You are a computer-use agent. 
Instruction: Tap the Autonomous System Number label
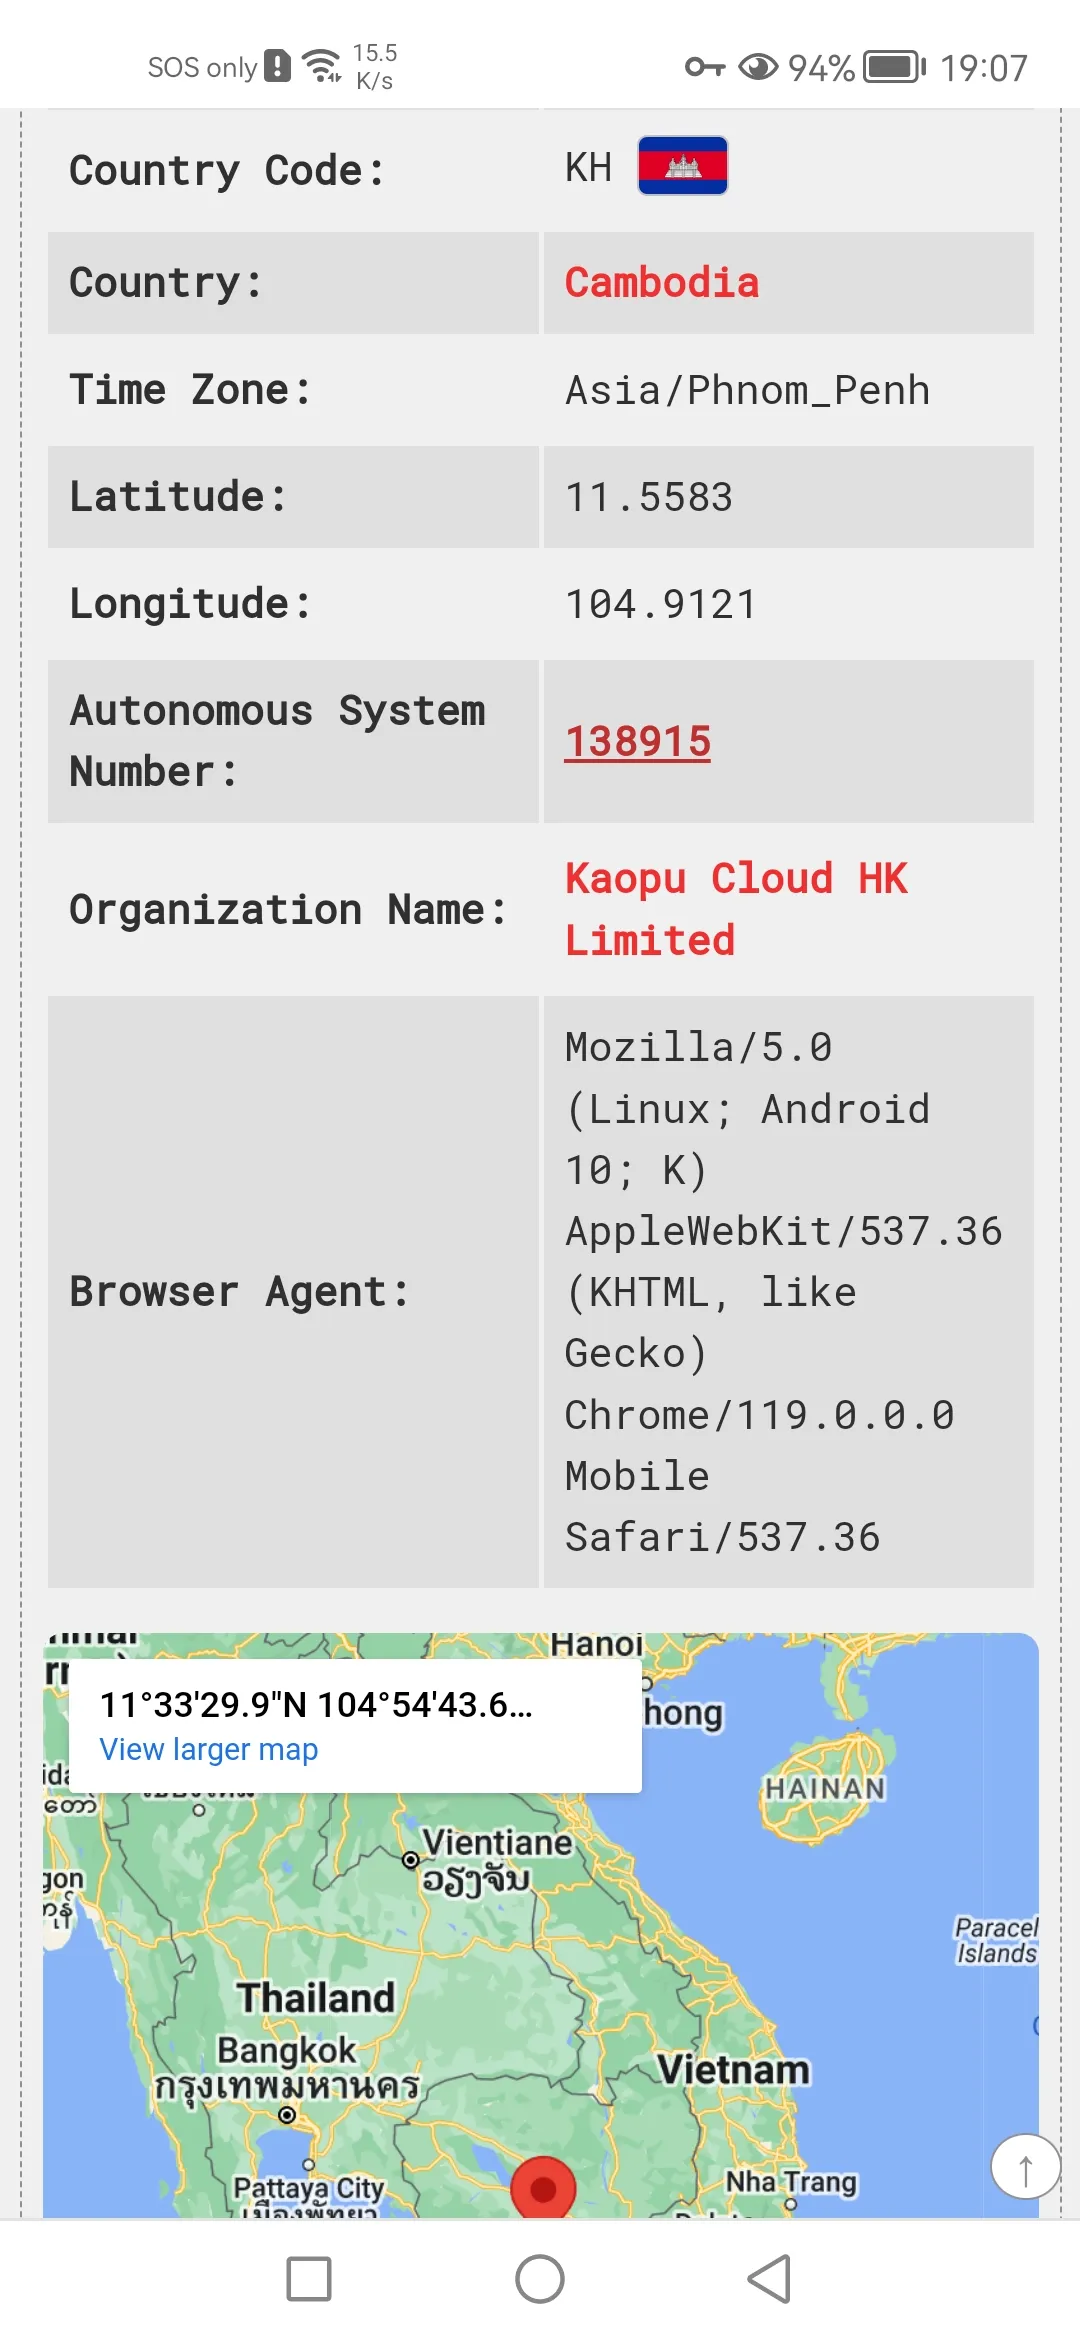[277, 741]
